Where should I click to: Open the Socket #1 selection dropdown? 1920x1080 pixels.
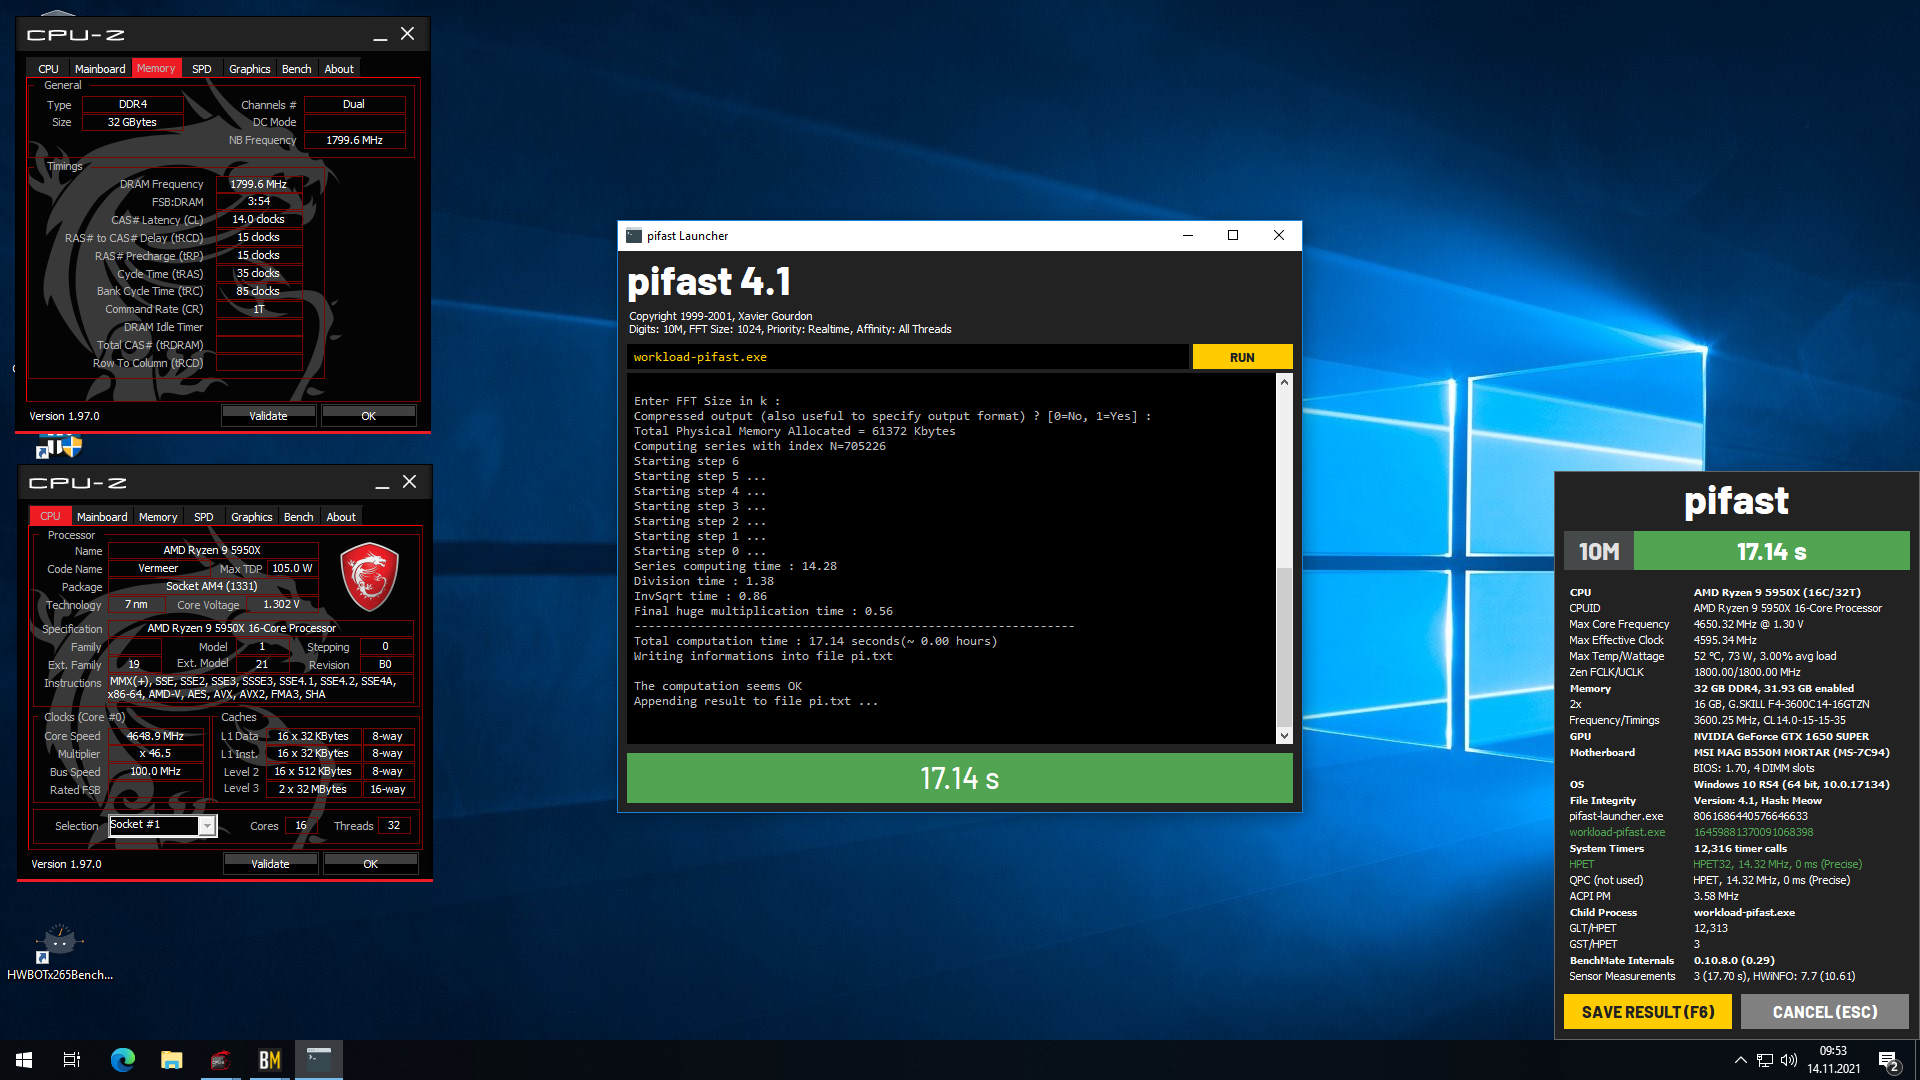pos(207,826)
